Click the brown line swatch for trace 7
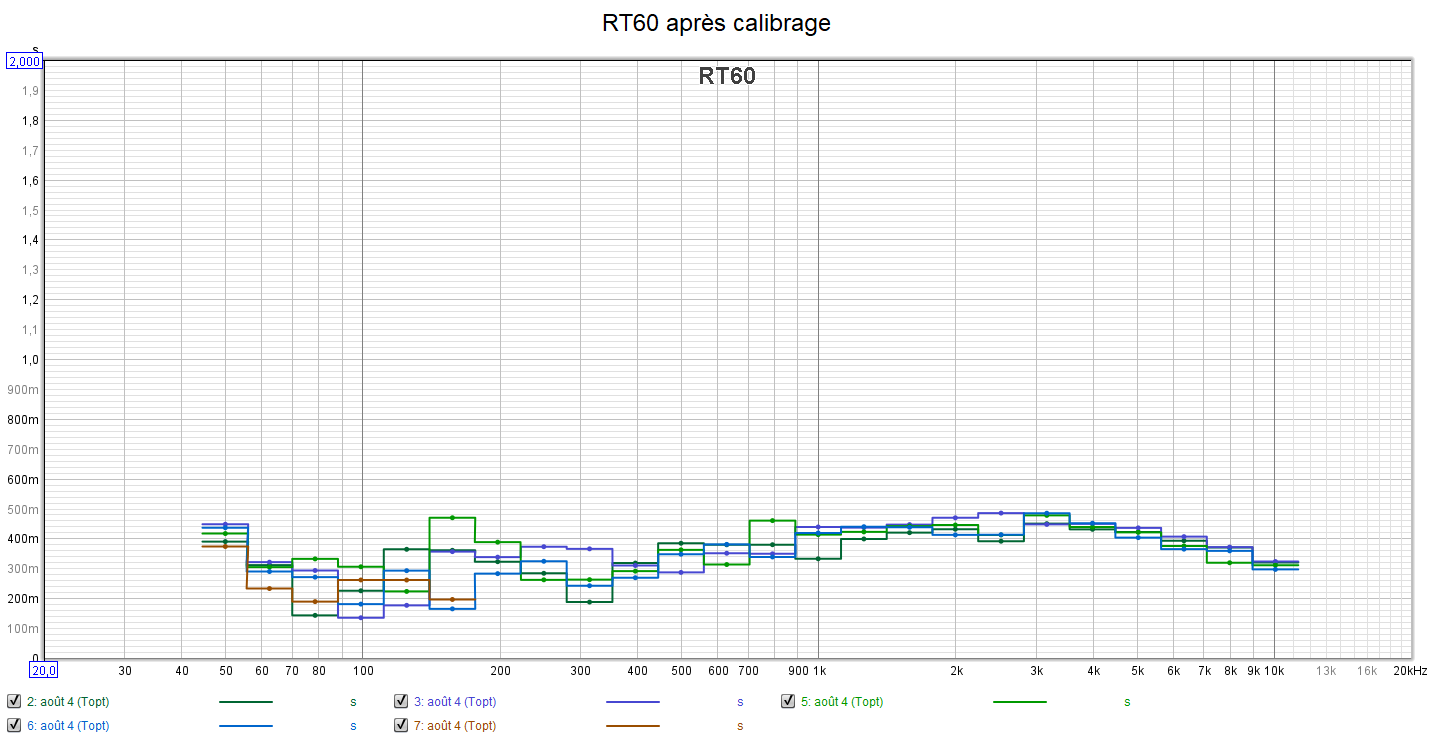The width and height of the screenshot is (1433, 740). (633, 726)
